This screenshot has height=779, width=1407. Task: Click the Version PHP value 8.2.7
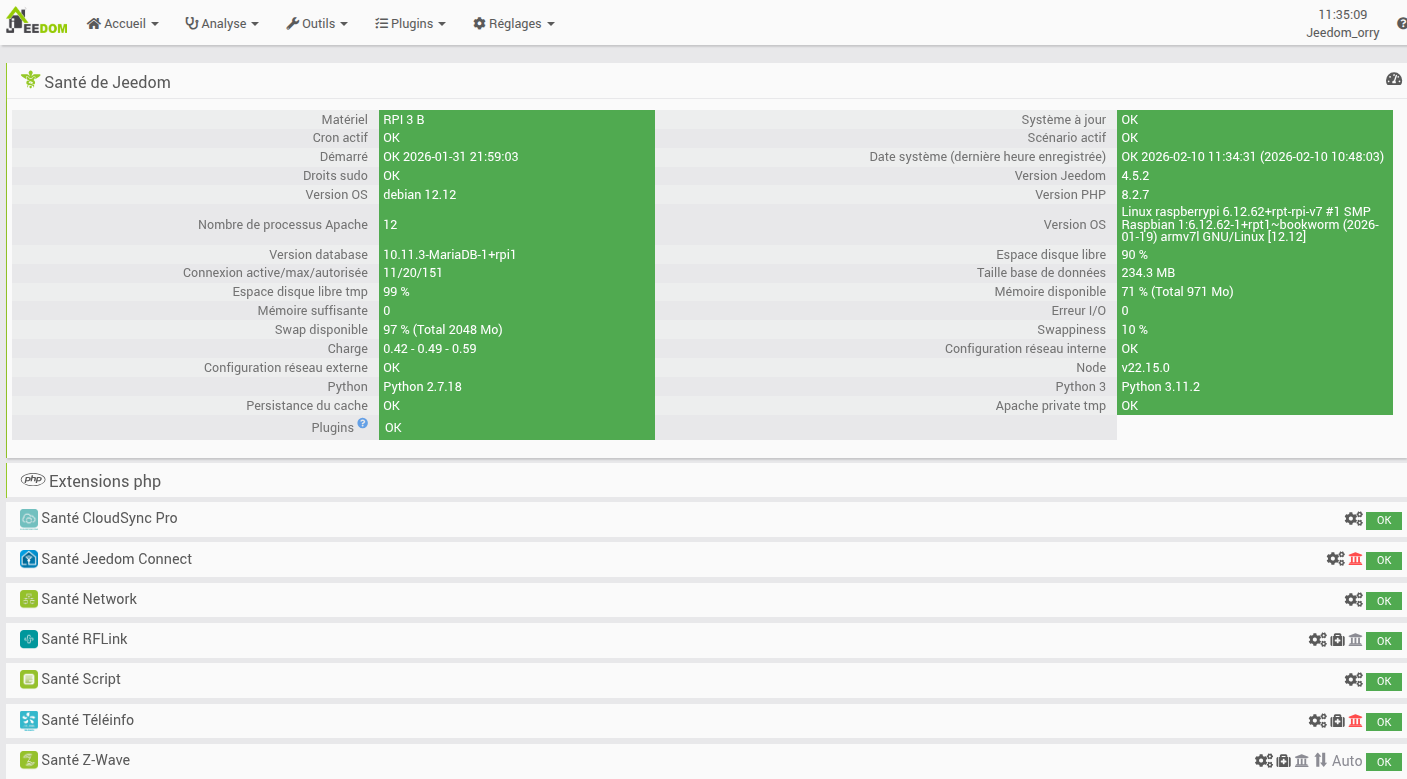click(1135, 195)
